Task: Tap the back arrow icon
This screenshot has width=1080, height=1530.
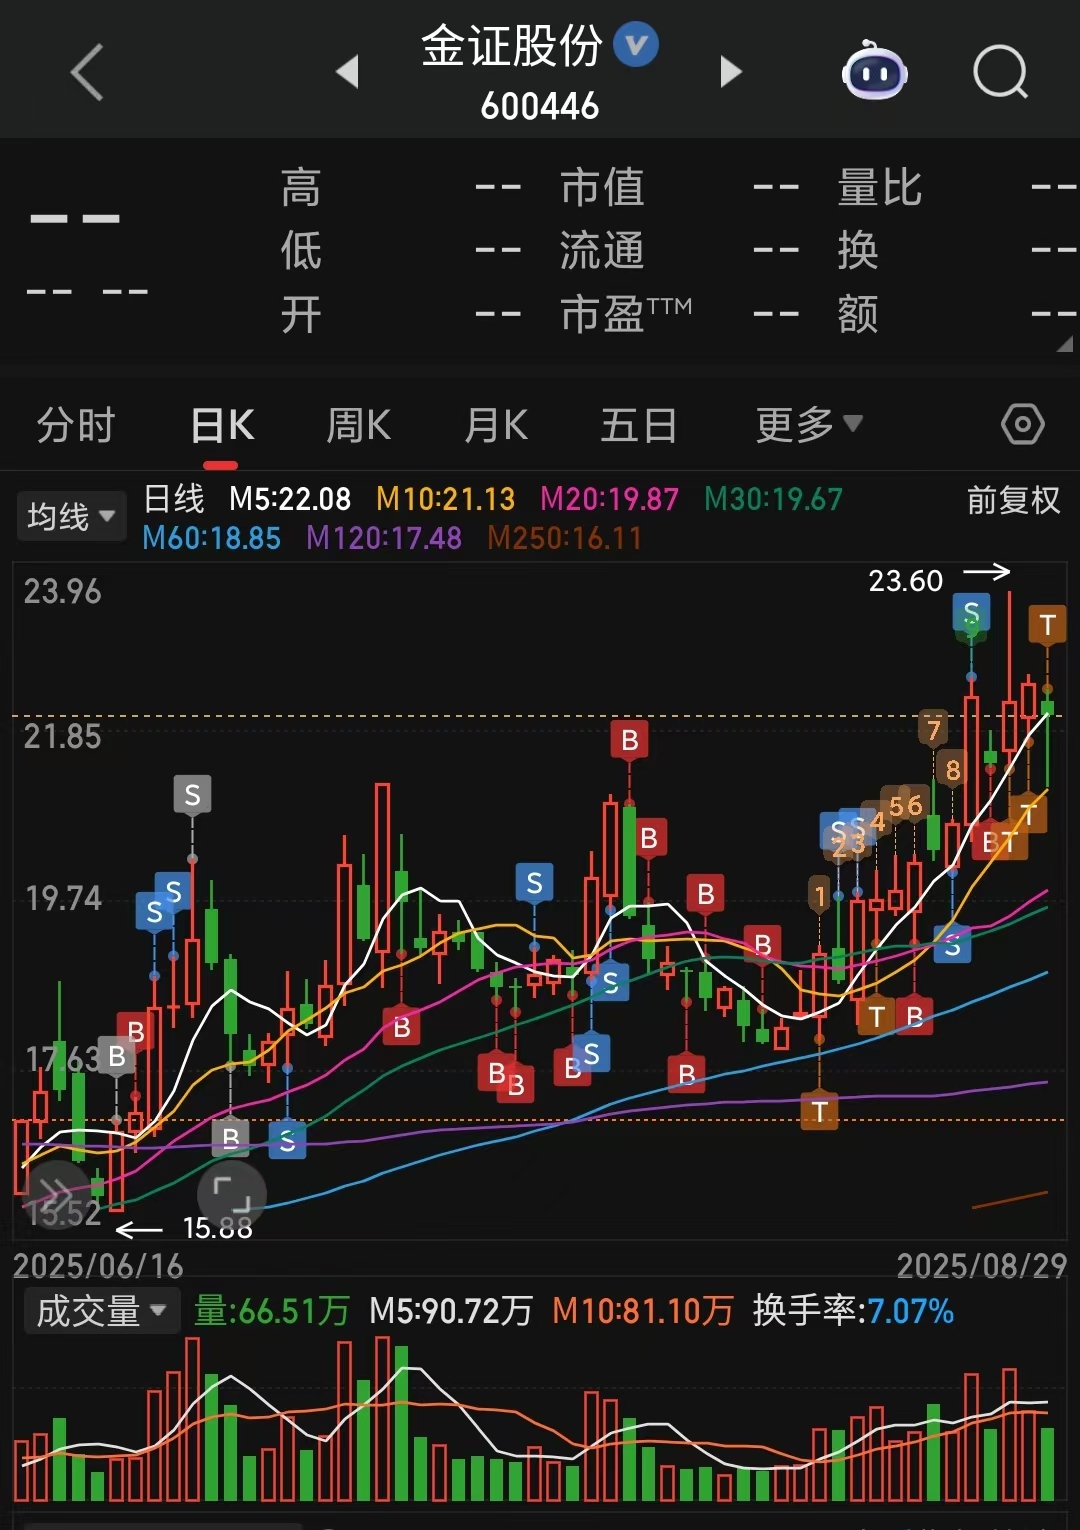Action: click(x=87, y=72)
